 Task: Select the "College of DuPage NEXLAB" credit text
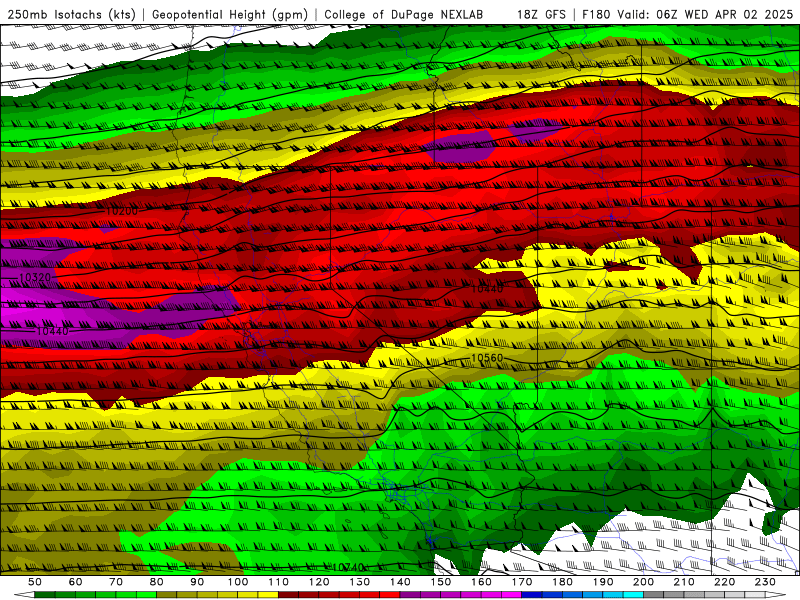coord(404,15)
